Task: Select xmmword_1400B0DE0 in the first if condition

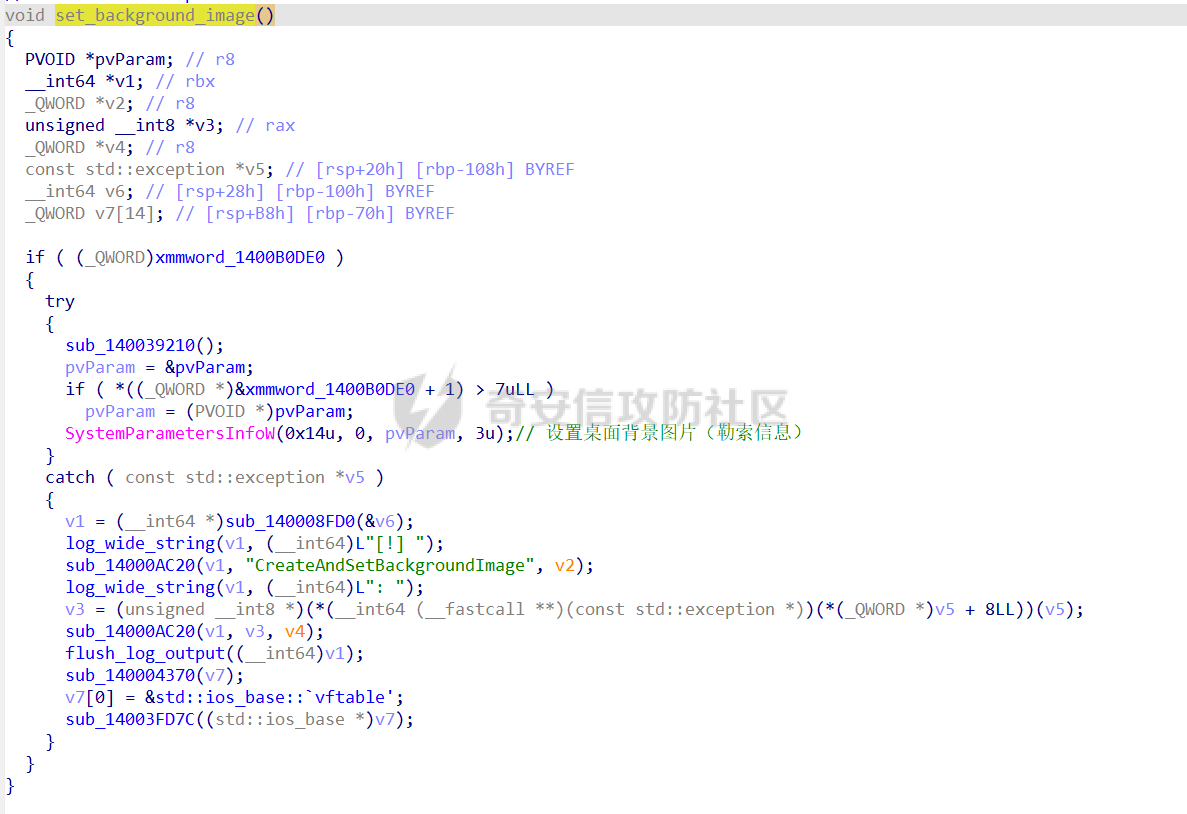Action: [x=239, y=257]
